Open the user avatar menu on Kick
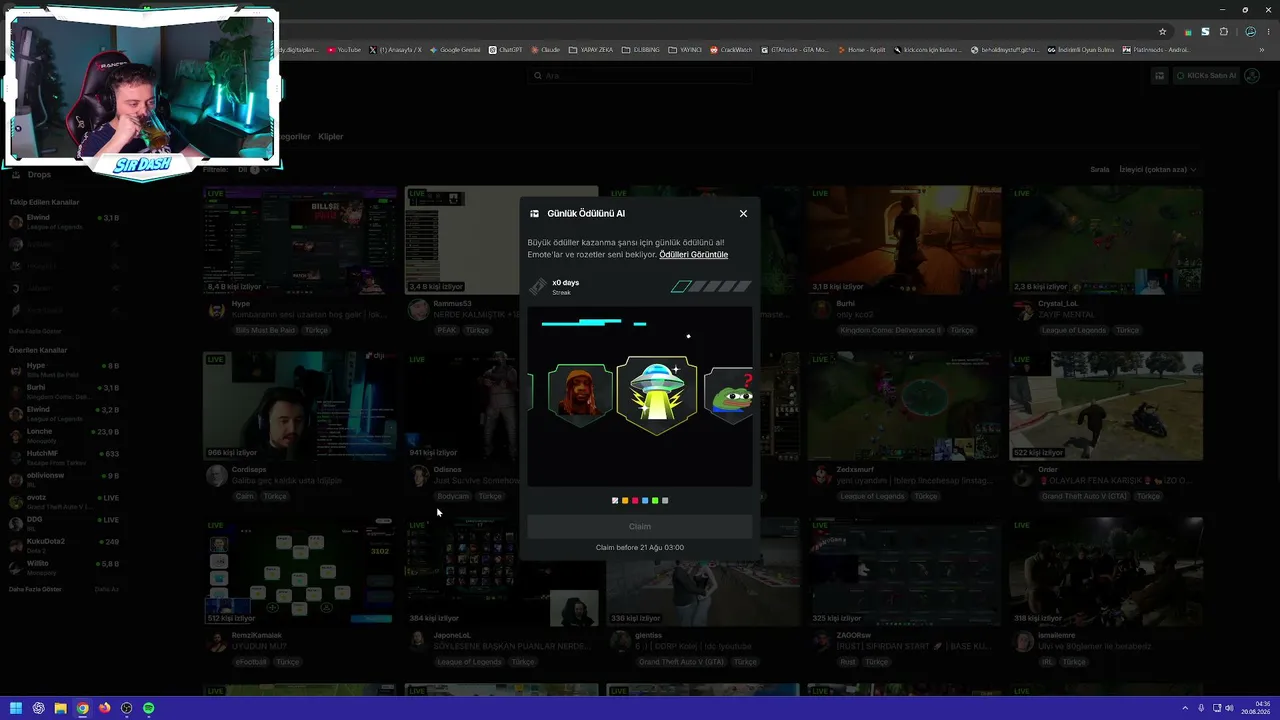 pyautogui.click(x=1251, y=76)
